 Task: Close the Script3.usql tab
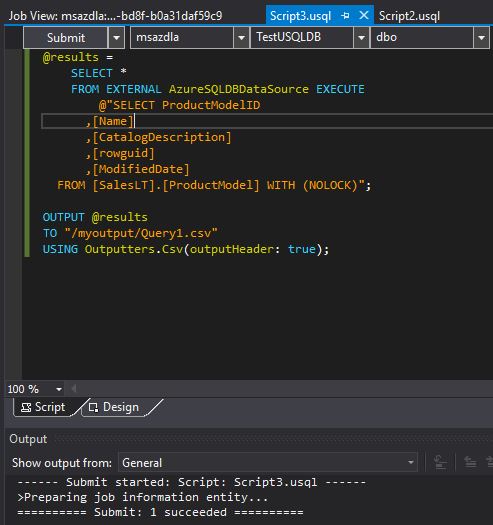pyautogui.click(x=364, y=15)
